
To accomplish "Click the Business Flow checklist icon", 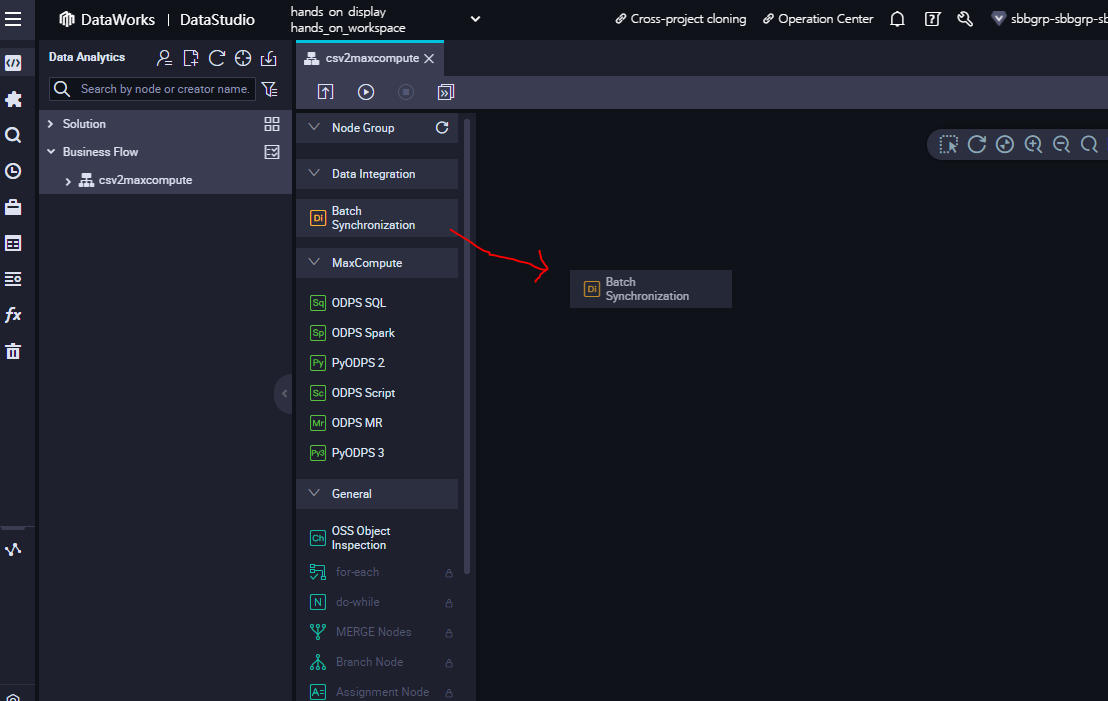I will click(271, 152).
